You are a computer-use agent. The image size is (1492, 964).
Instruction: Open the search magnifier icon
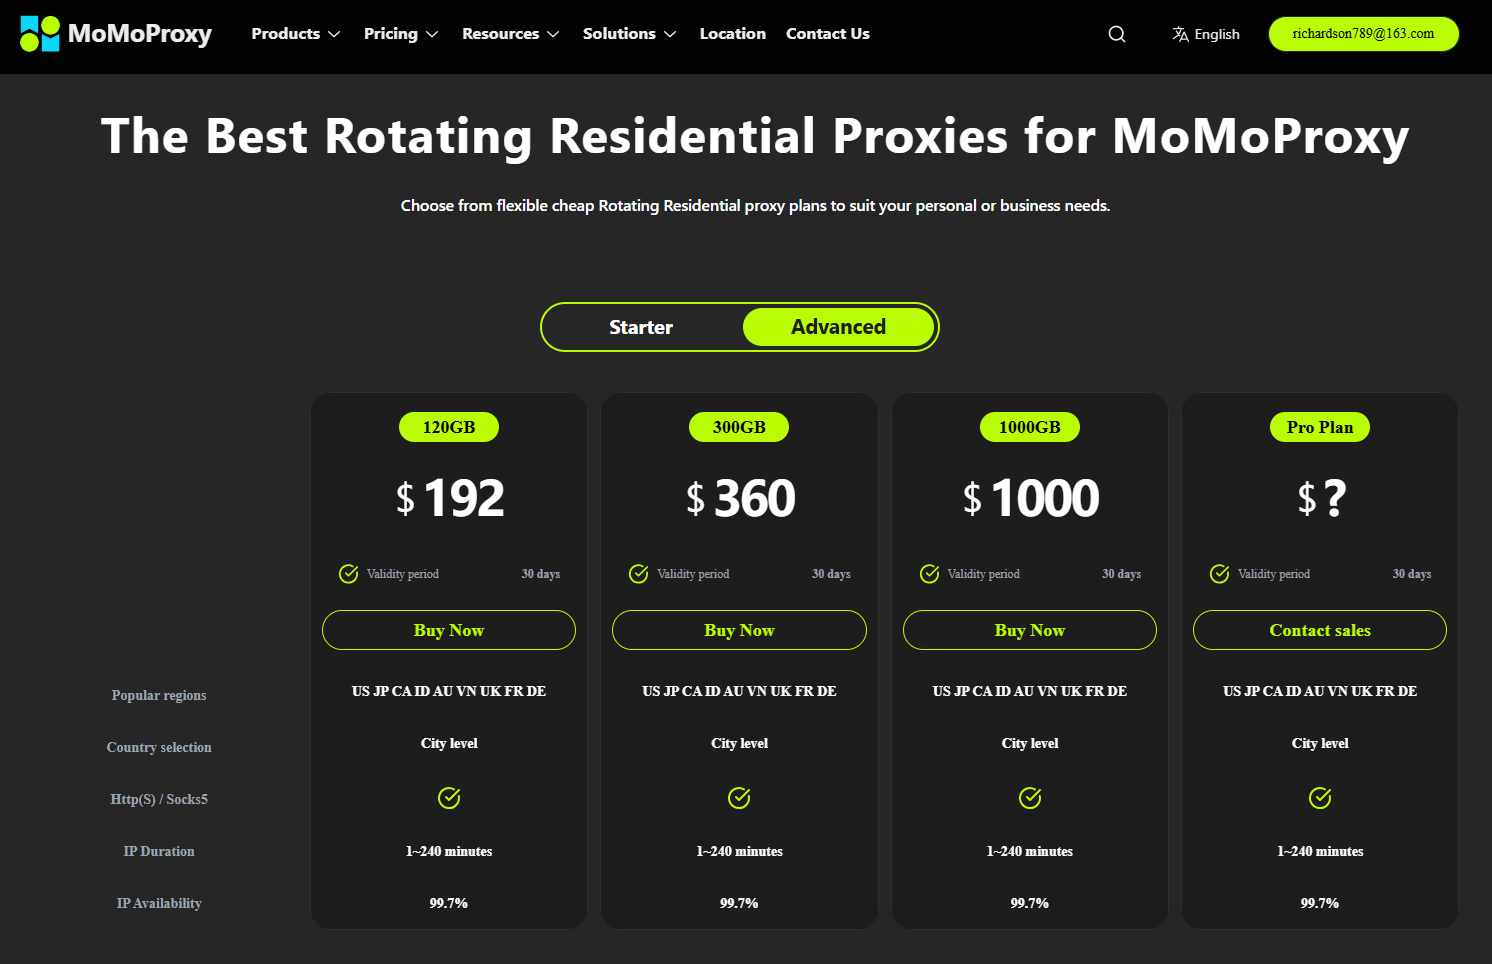1117,34
